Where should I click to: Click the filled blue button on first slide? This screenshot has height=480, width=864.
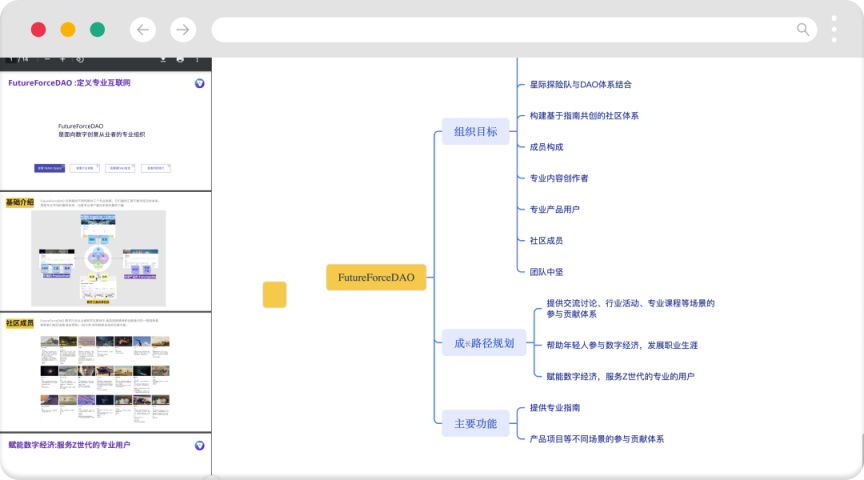[x=50, y=168]
